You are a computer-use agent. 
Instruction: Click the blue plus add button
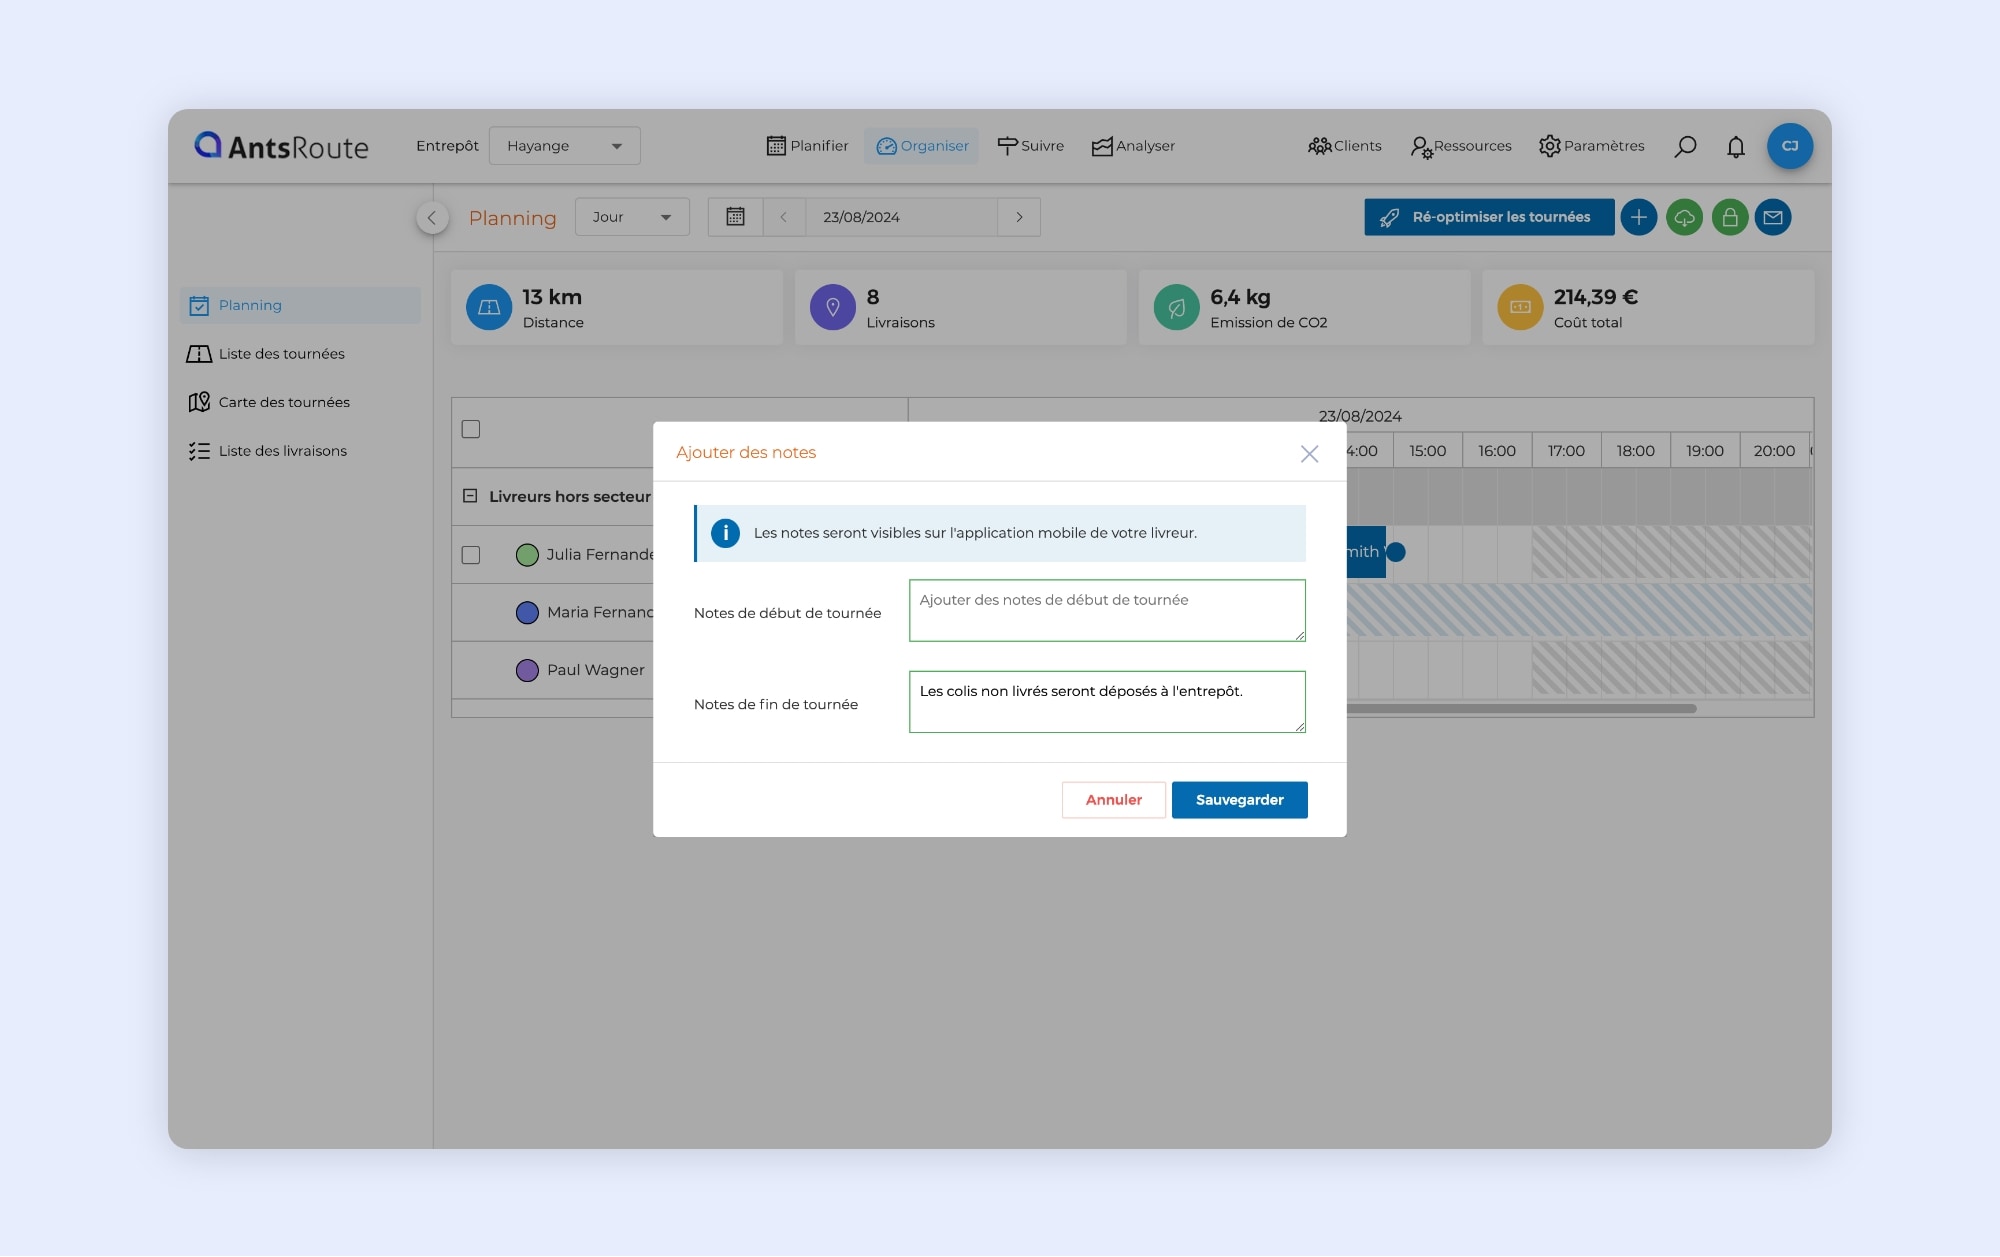(x=1638, y=217)
